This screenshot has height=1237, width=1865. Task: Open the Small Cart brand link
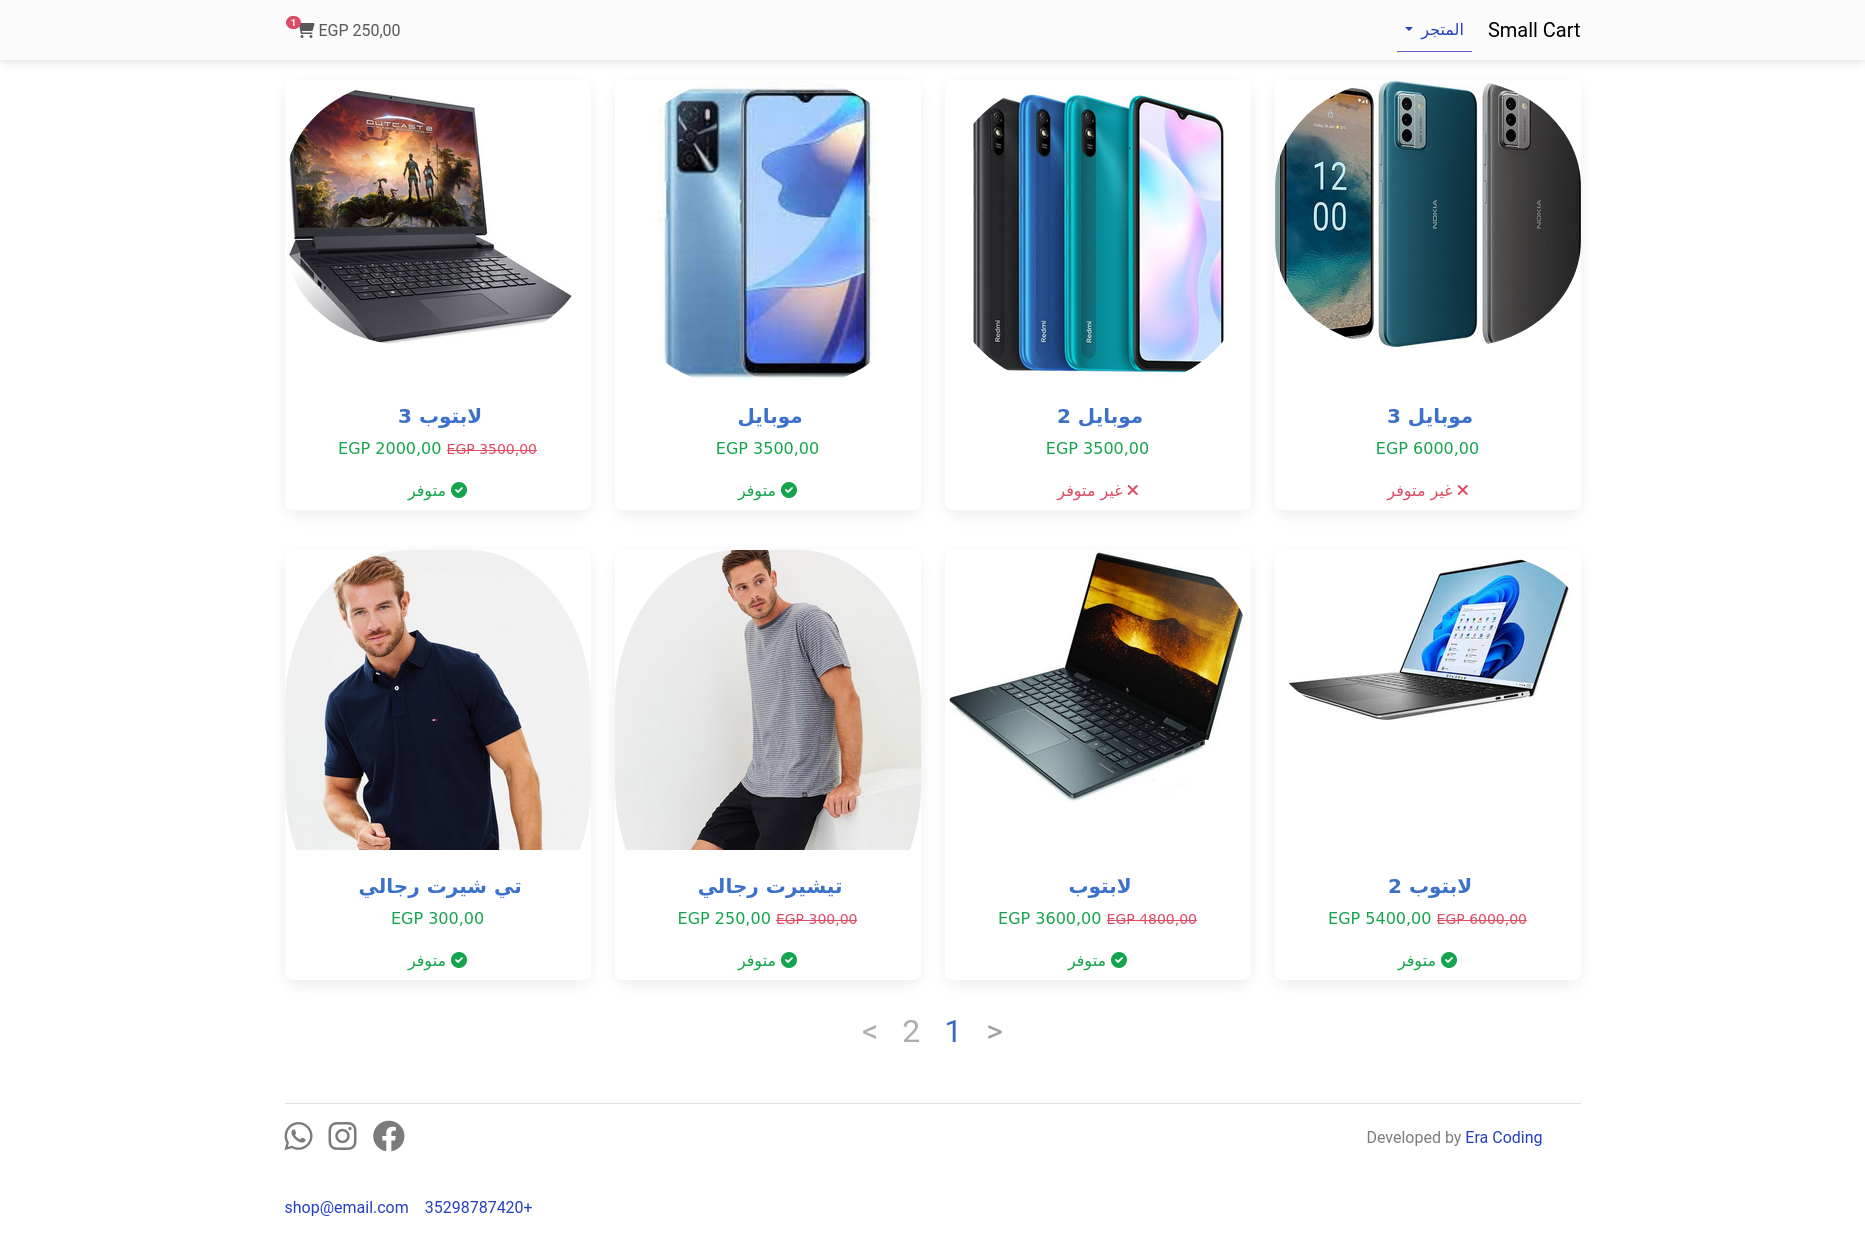click(x=1534, y=30)
